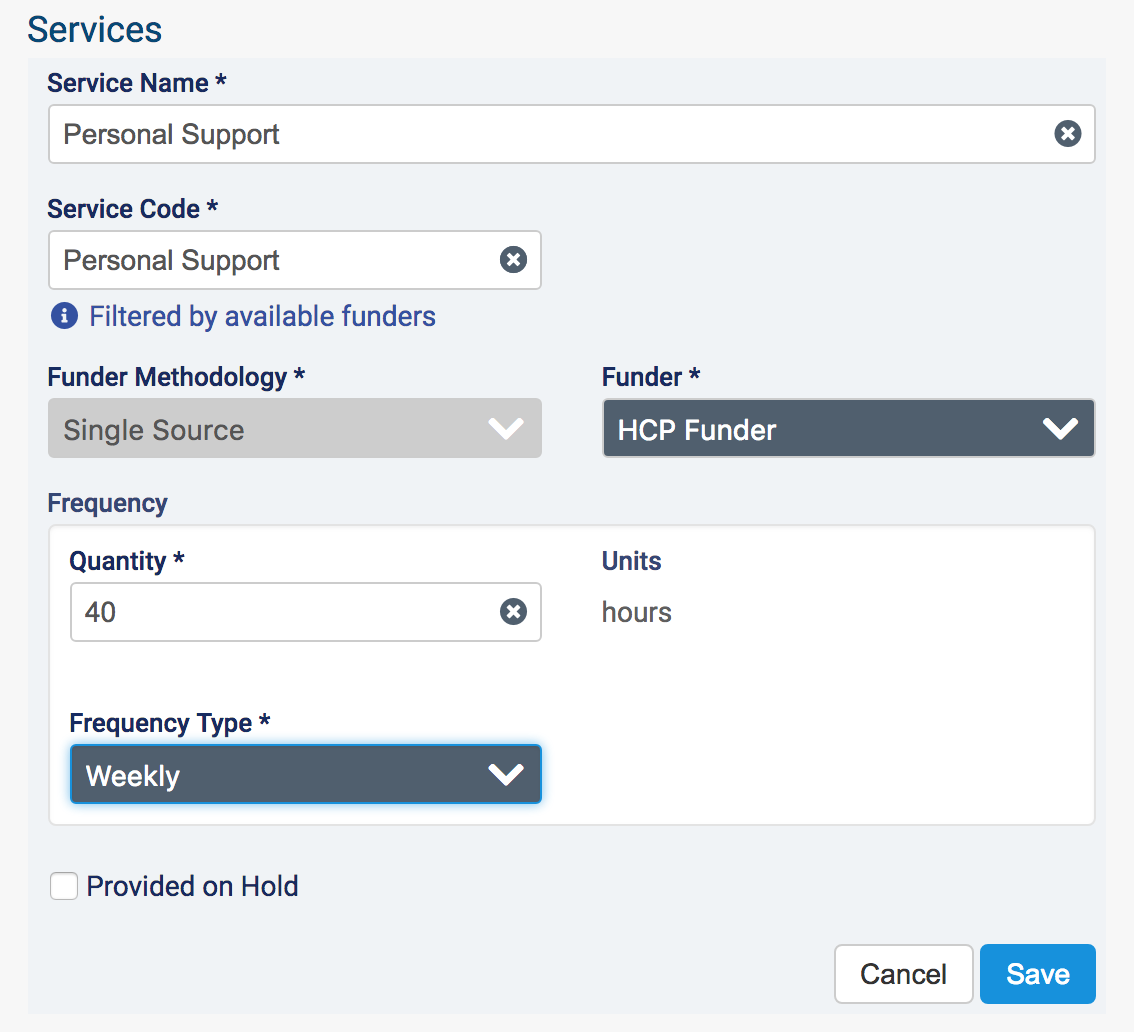Open the HCP Funder dropdown
The height and width of the screenshot is (1032, 1134).
tap(830, 430)
